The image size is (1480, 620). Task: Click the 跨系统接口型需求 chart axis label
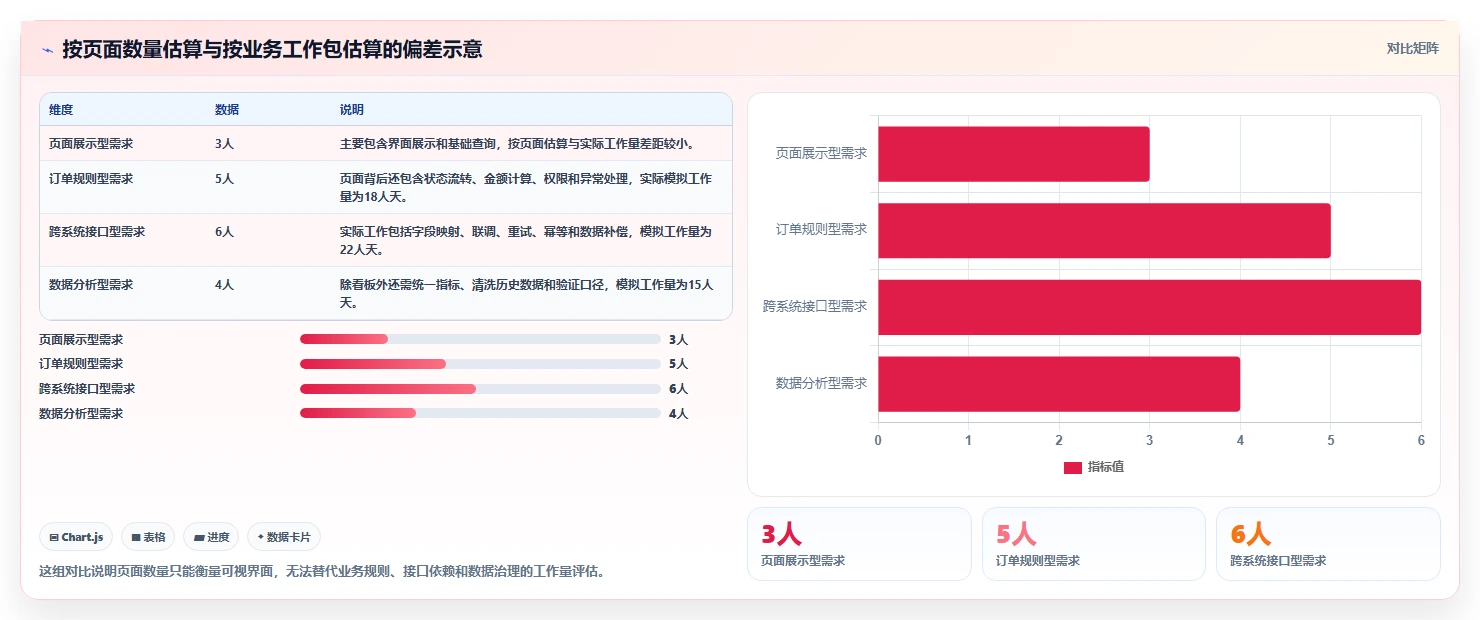coord(815,307)
